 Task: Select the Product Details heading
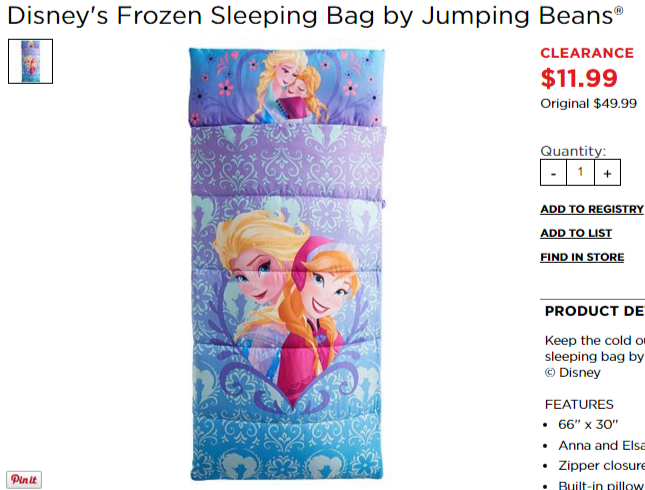[x=595, y=311]
